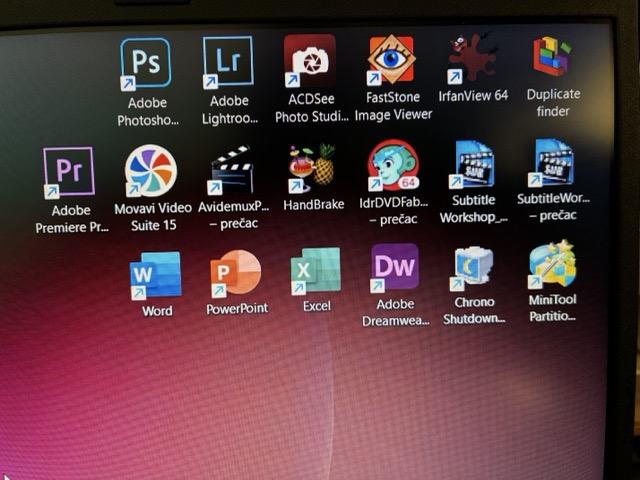
Task: Click the 'AvidemuxP... – prečac' label
Action: point(233,215)
